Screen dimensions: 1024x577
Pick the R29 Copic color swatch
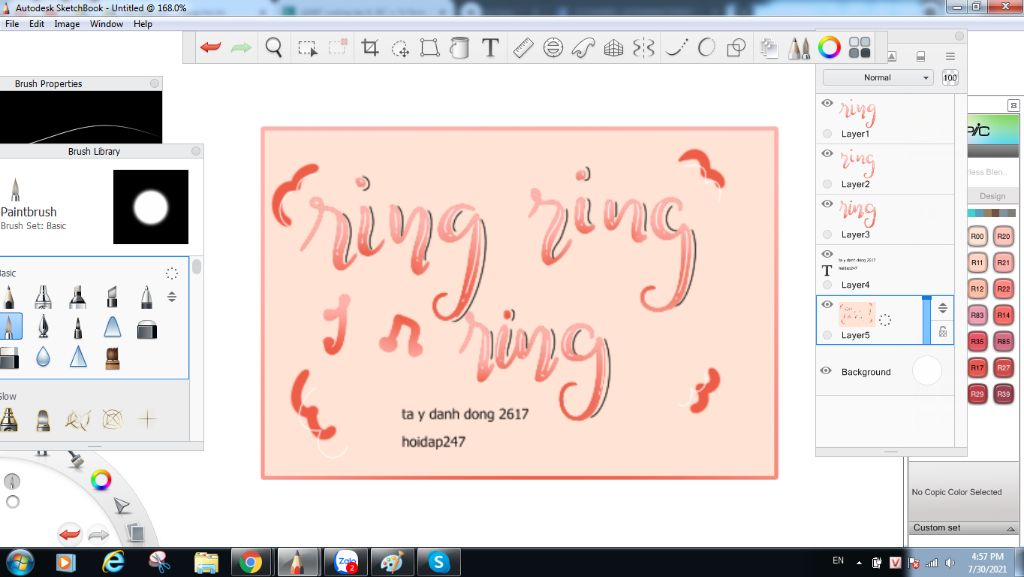click(x=977, y=394)
